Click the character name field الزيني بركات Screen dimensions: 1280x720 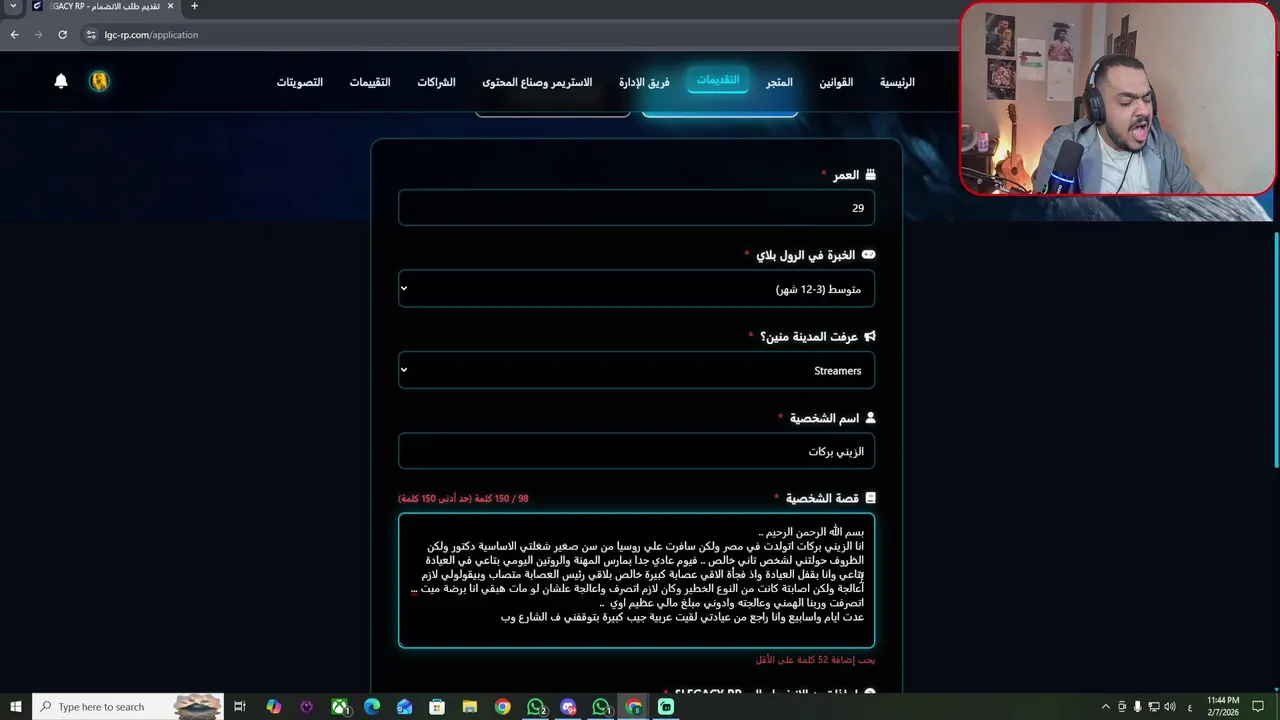tap(636, 451)
